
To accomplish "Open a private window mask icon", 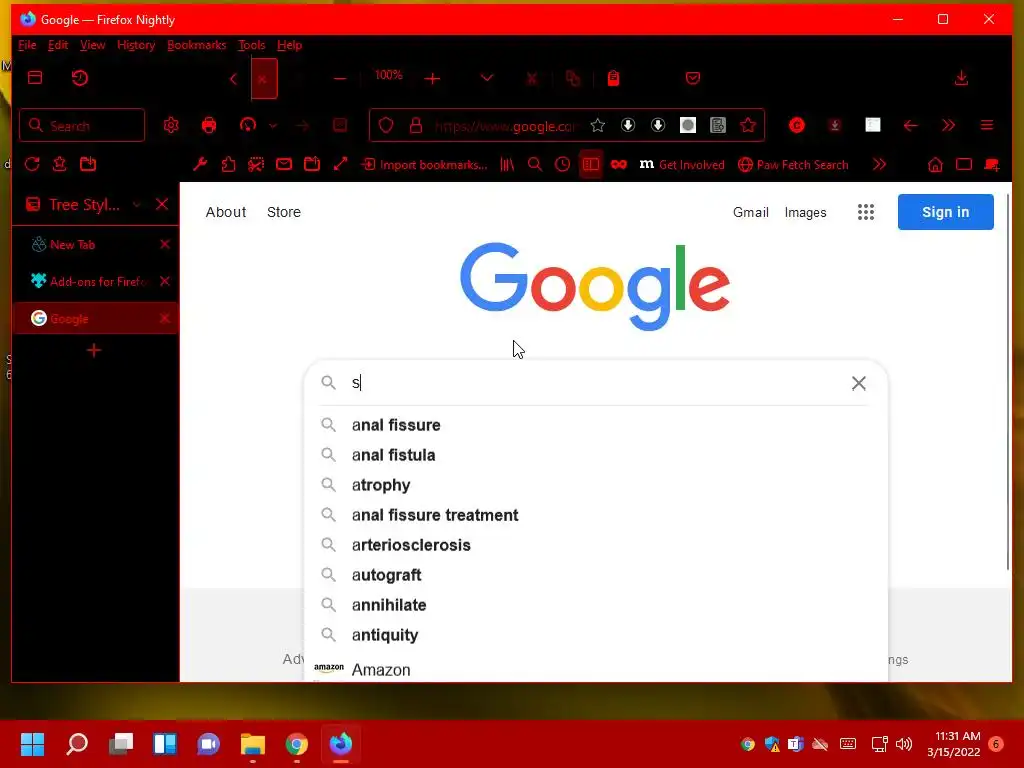I will (618, 165).
